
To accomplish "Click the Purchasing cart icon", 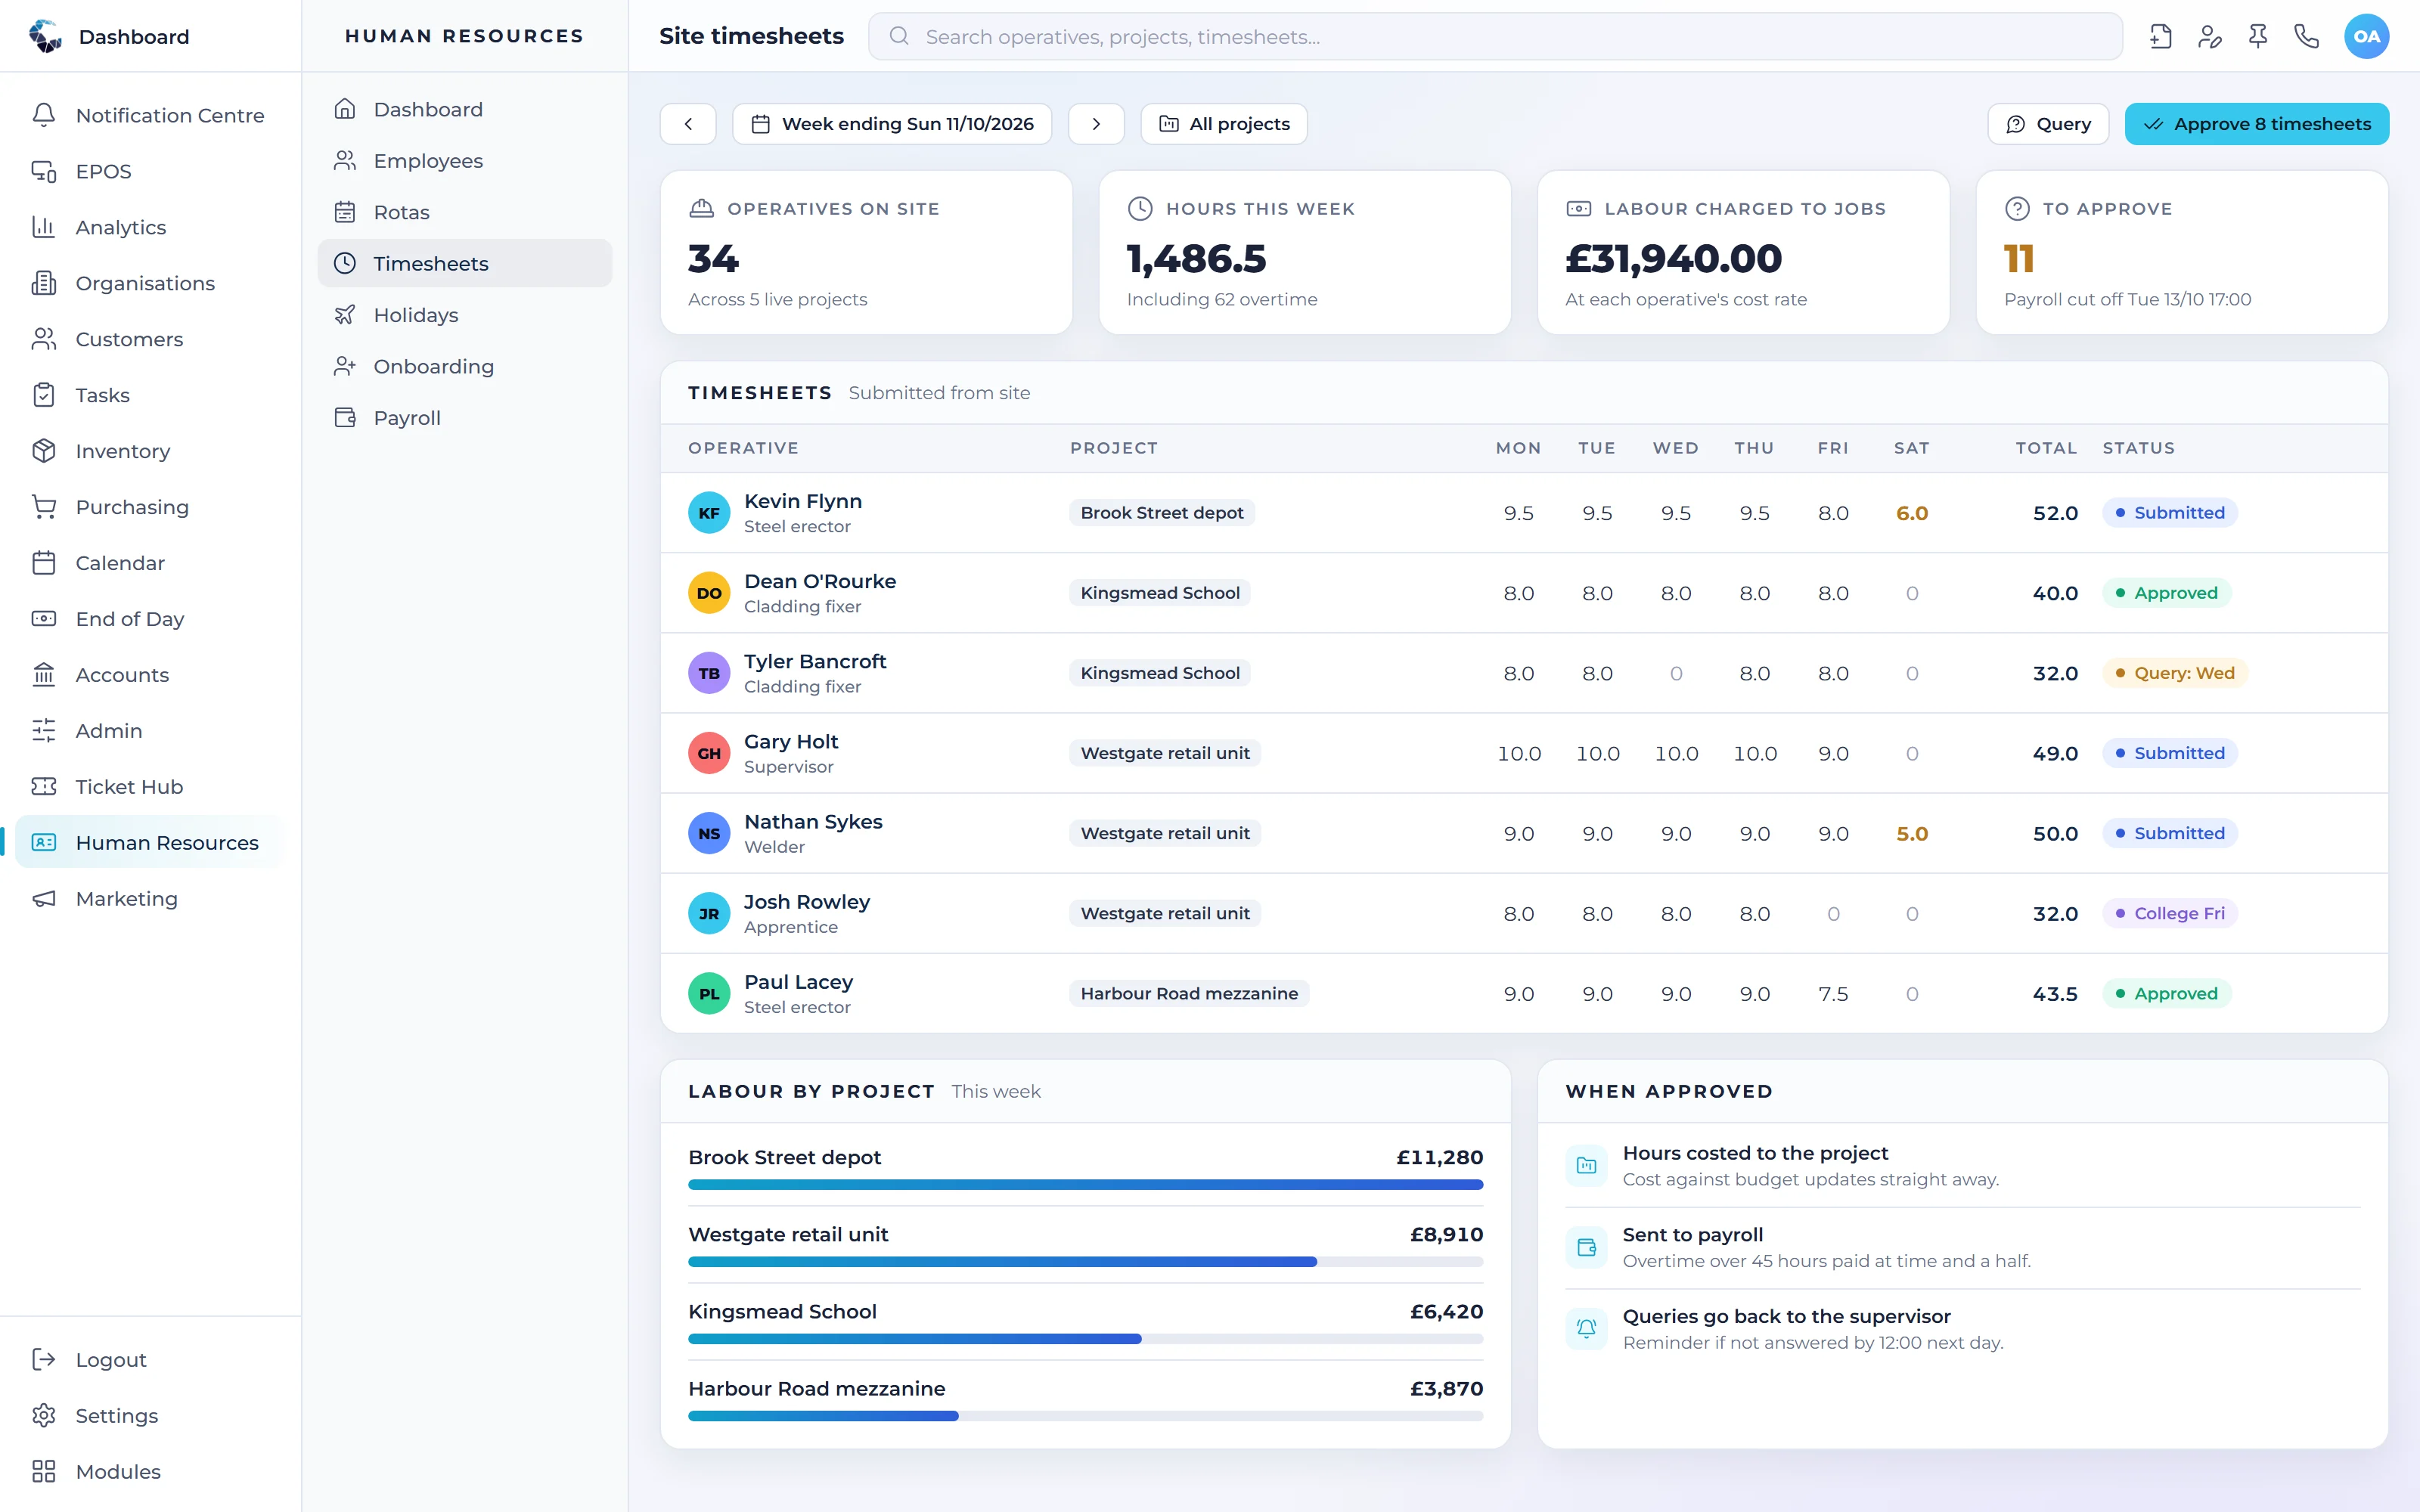I will (44, 507).
